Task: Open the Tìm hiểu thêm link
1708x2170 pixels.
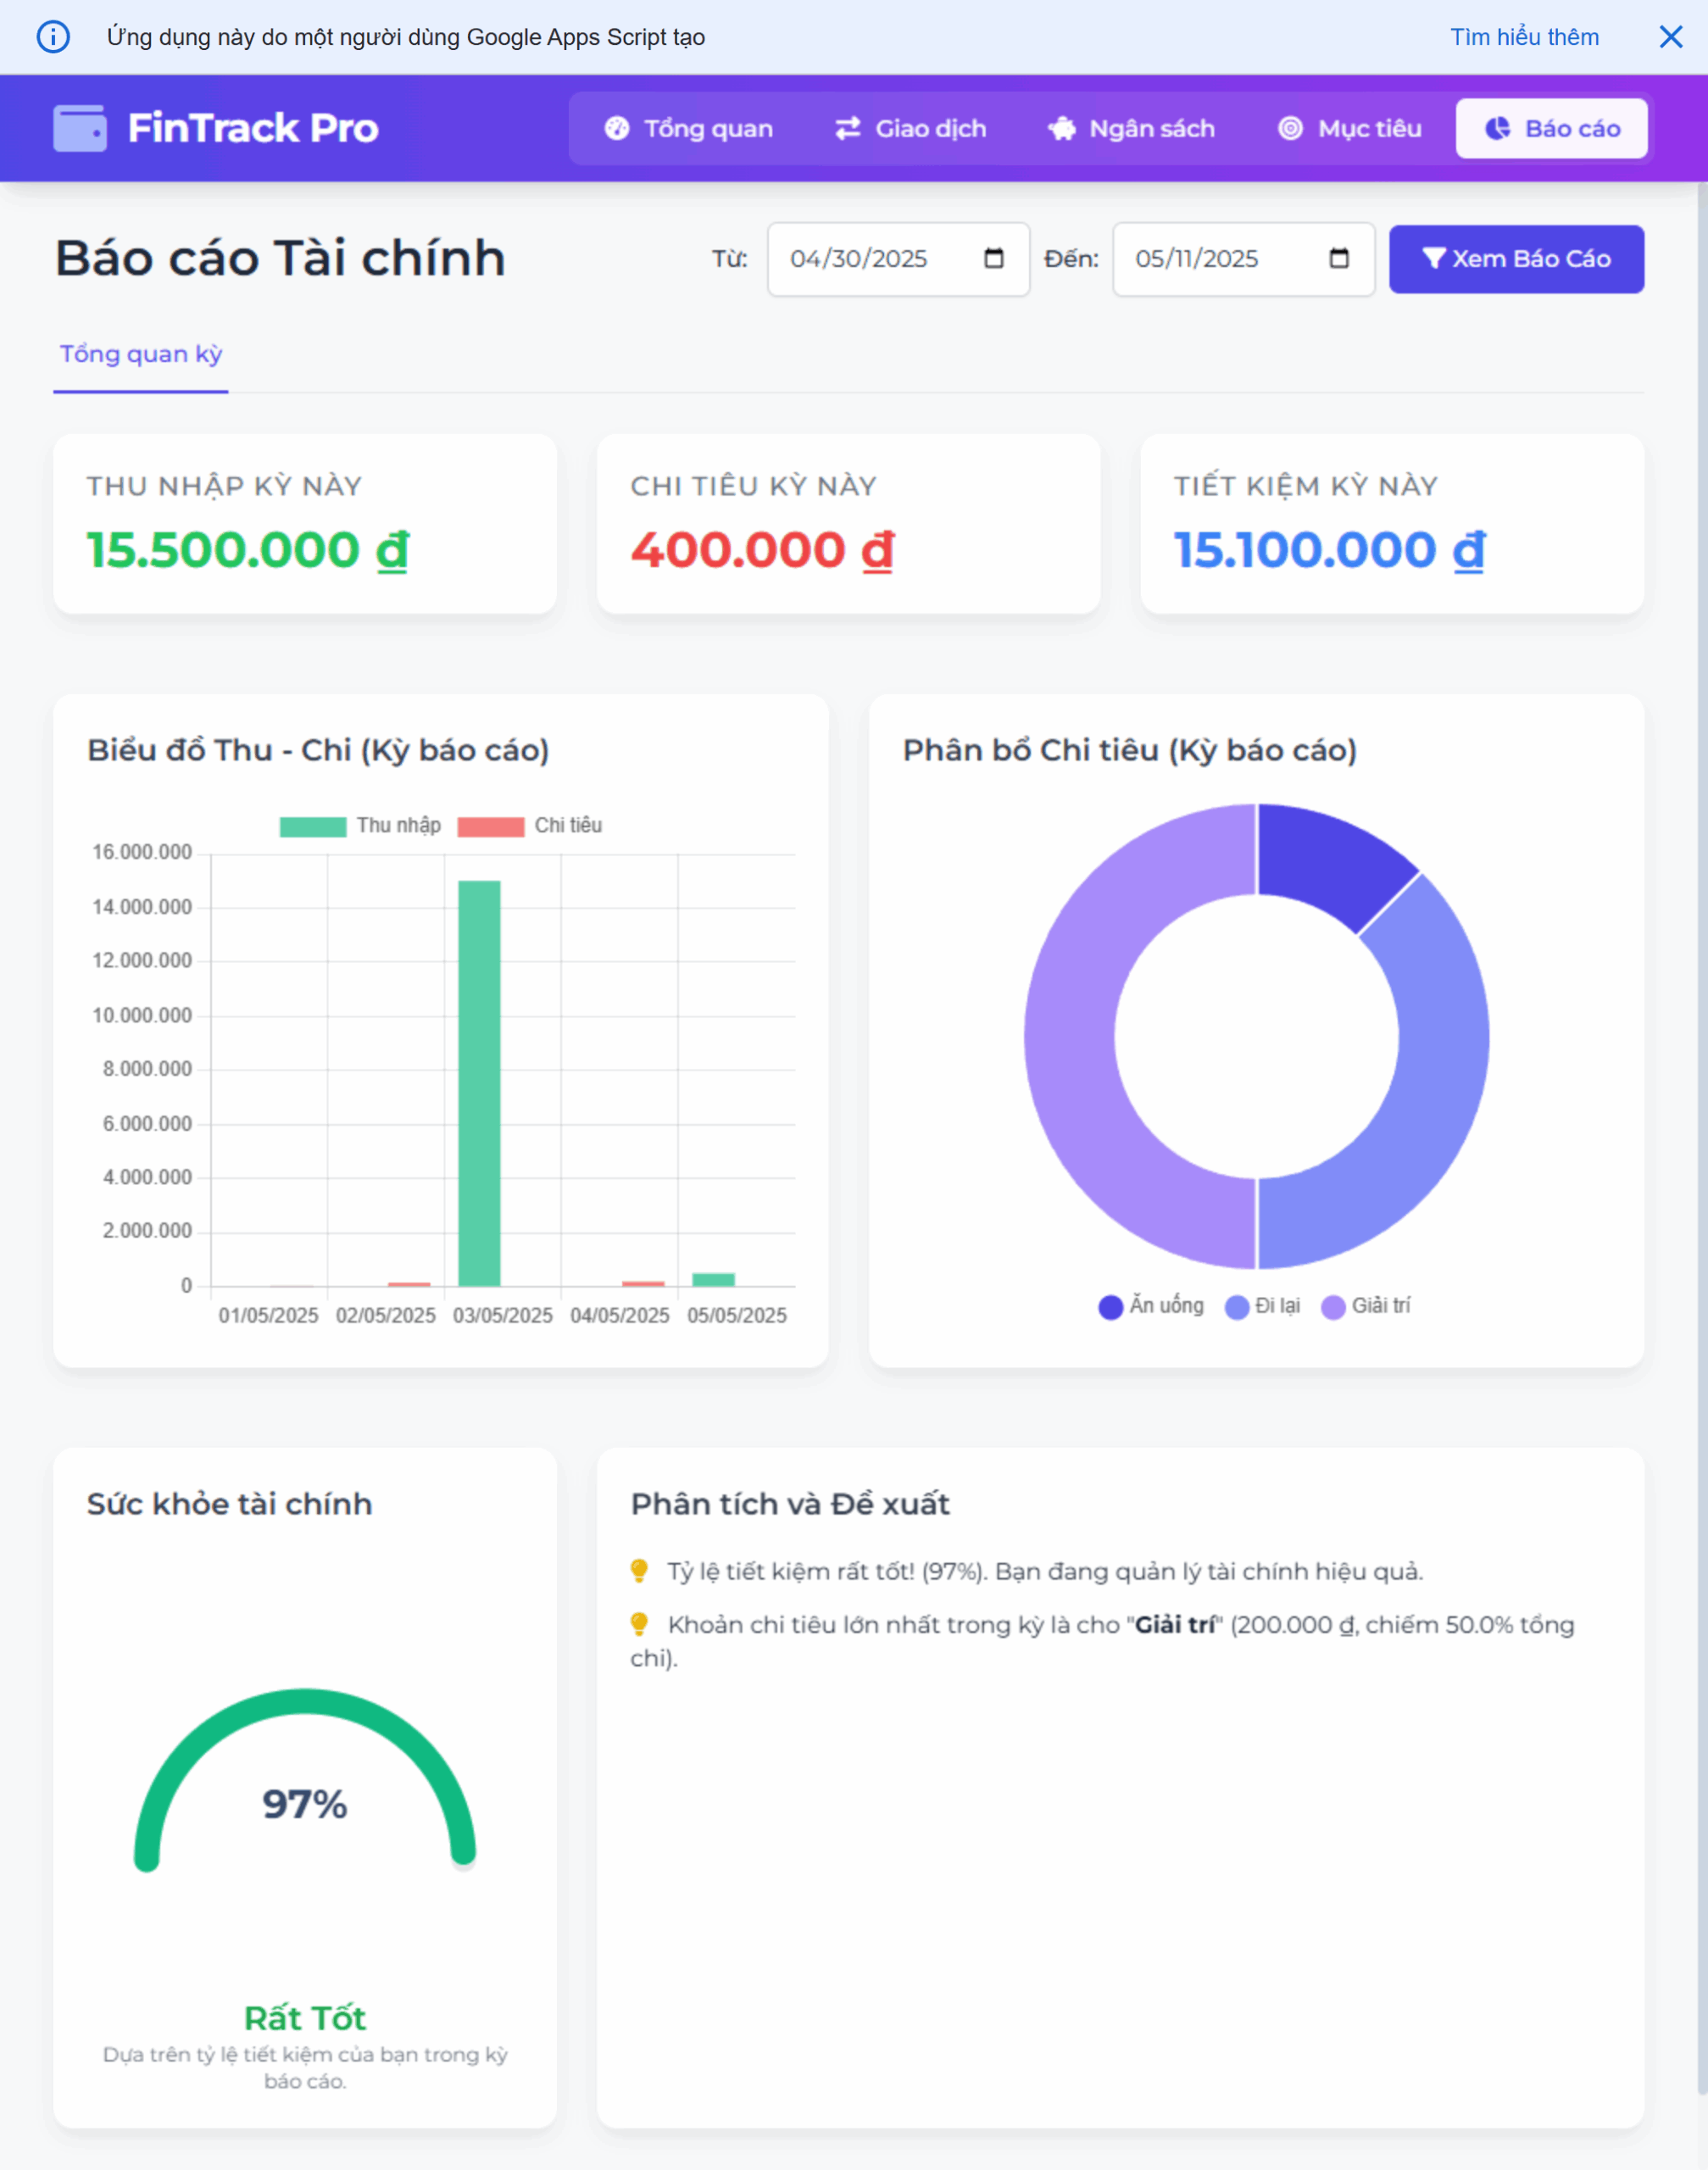Action: pyautogui.click(x=1524, y=37)
